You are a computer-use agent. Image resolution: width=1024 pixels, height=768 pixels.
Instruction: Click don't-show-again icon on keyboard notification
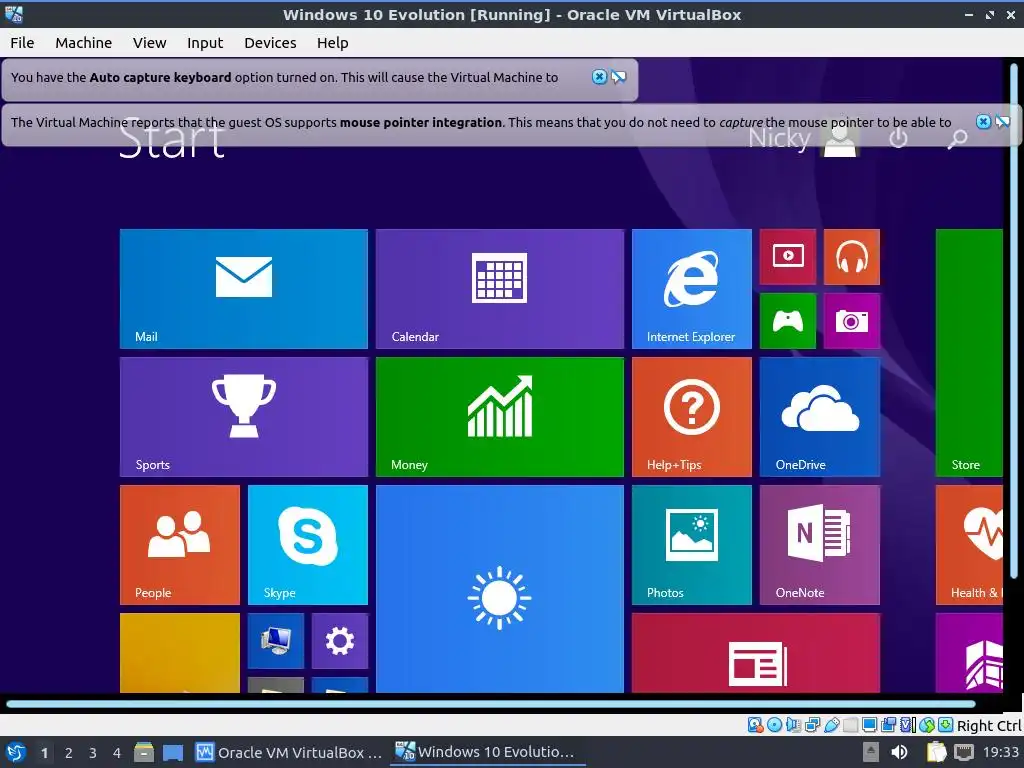(618, 77)
